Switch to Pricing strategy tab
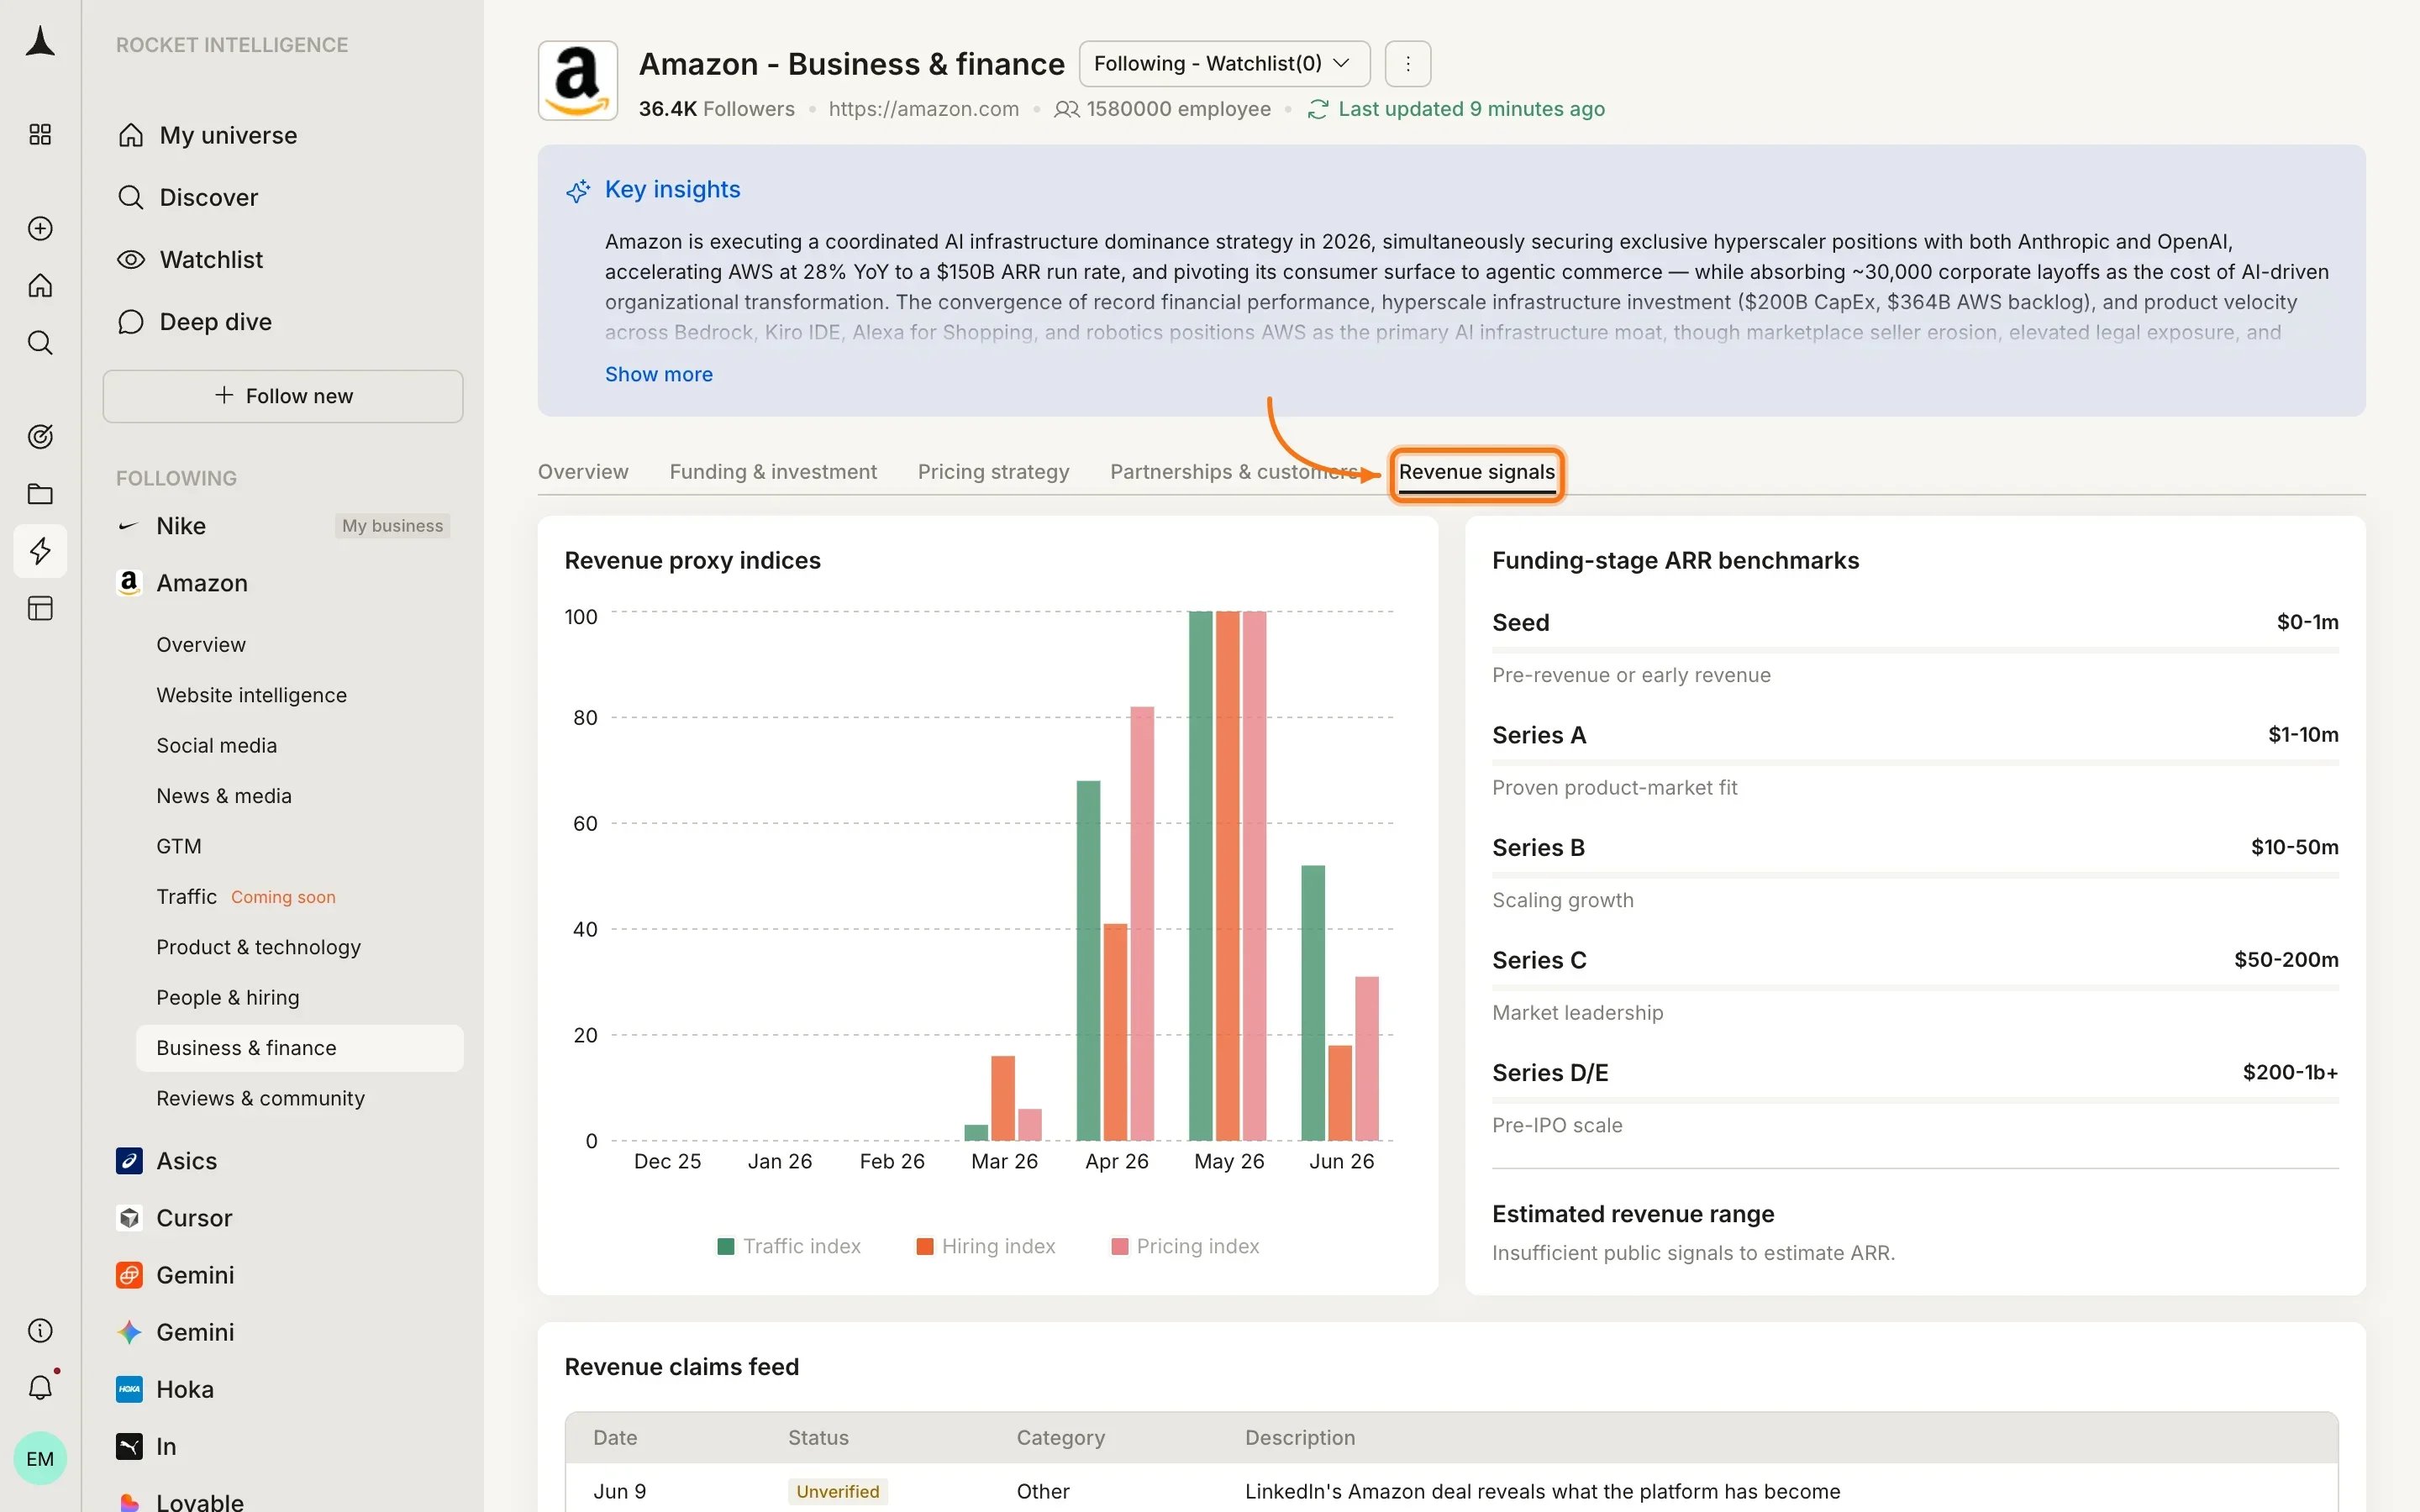The height and width of the screenshot is (1512, 2420). point(993,472)
